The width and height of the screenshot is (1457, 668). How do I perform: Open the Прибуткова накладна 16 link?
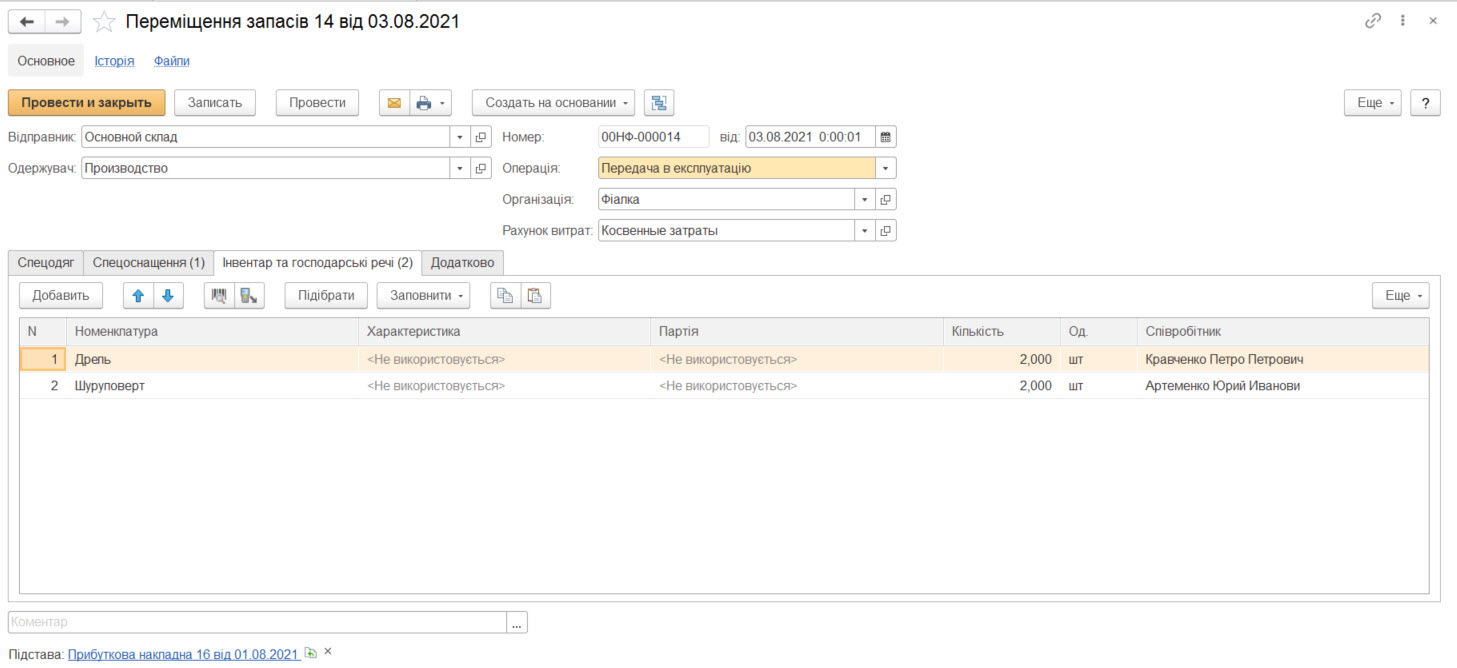pyautogui.click(x=183, y=654)
